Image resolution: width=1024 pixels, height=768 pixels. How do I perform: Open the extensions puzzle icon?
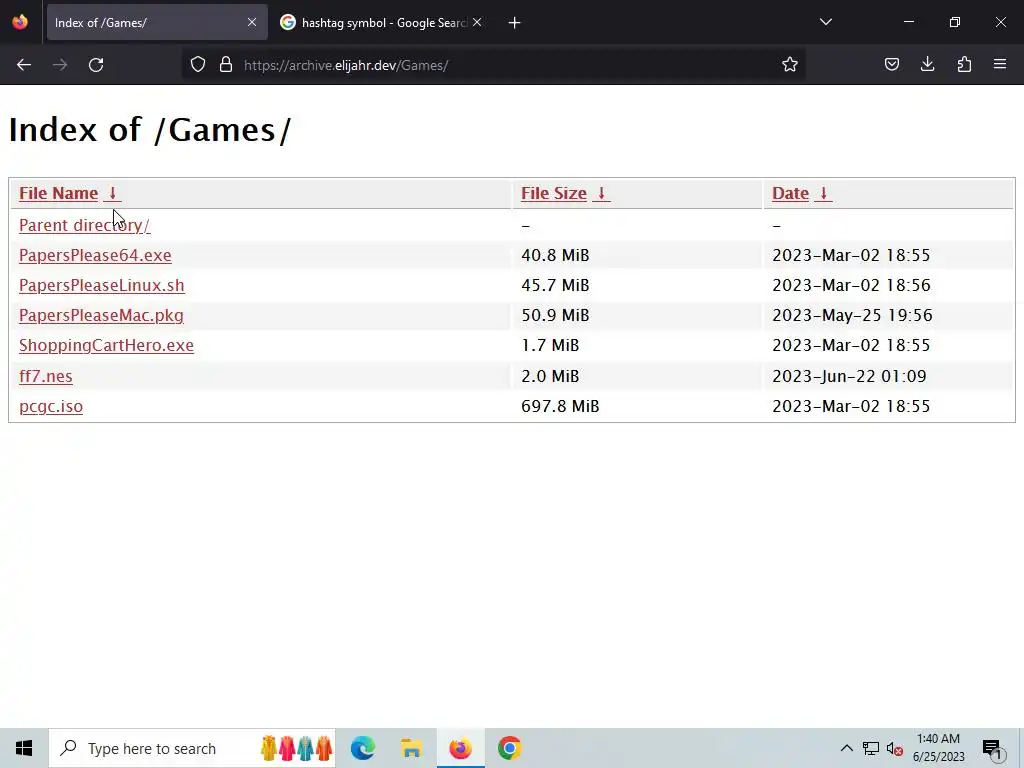click(964, 65)
